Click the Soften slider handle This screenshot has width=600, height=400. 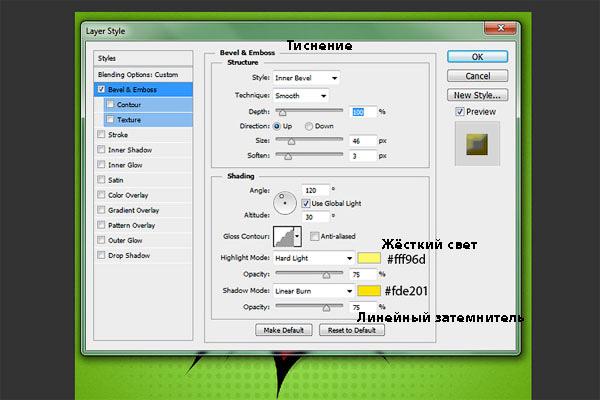(288, 157)
